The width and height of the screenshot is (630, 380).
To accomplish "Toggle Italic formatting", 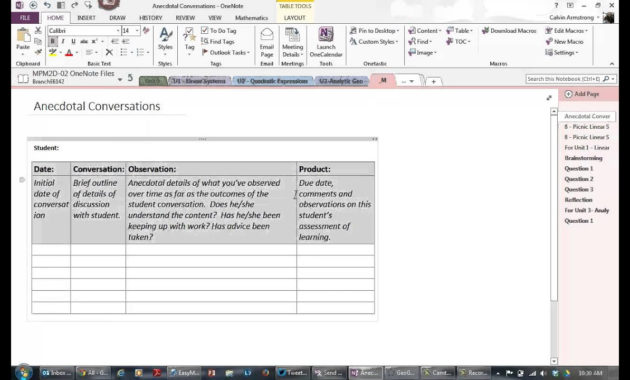I will coord(63,41).
